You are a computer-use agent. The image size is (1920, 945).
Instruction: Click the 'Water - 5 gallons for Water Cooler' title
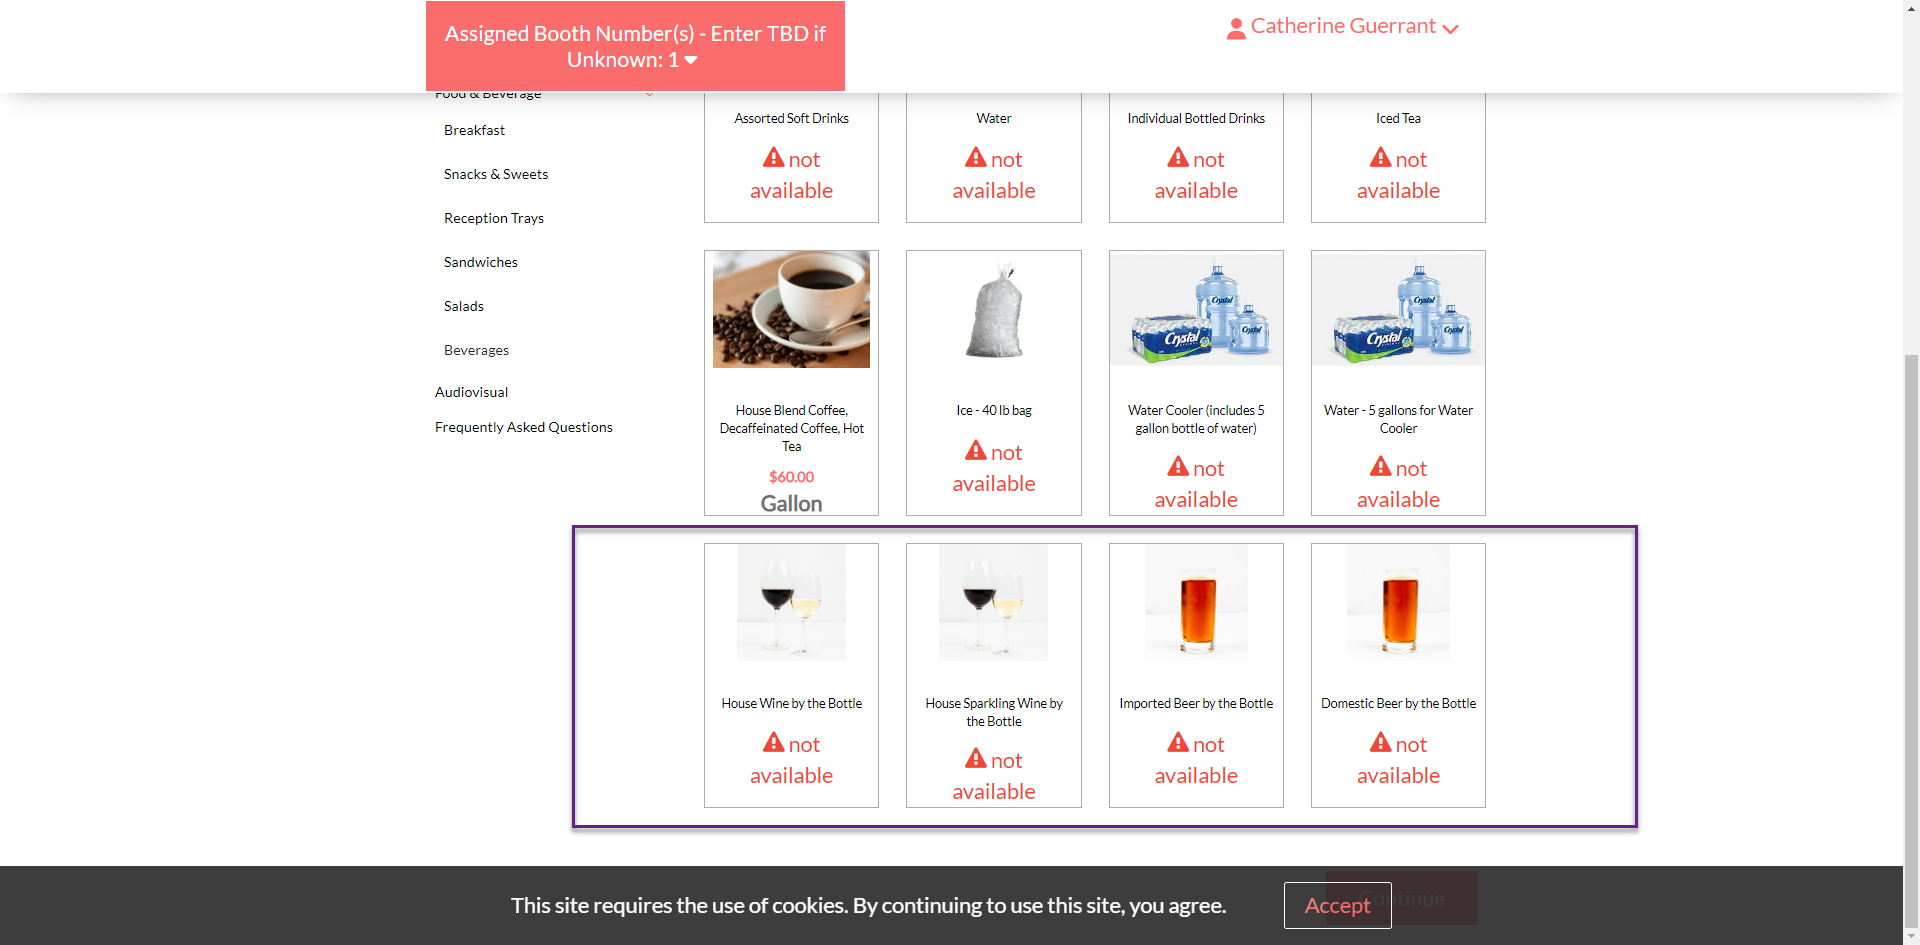1398,419
